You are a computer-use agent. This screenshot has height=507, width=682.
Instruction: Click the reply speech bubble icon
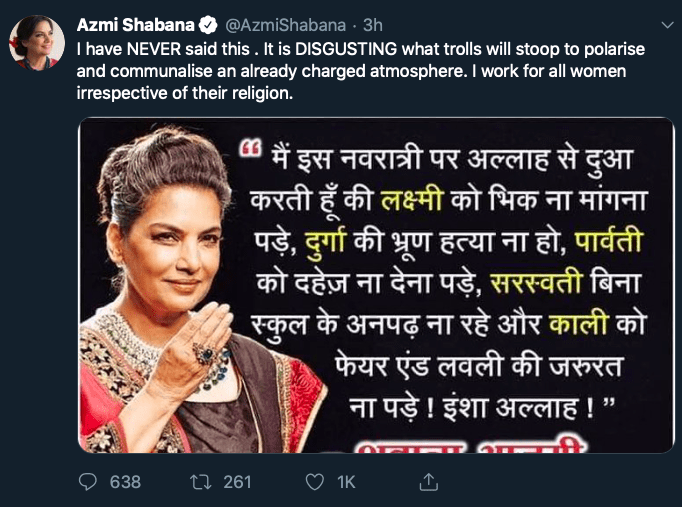(89, 482)
